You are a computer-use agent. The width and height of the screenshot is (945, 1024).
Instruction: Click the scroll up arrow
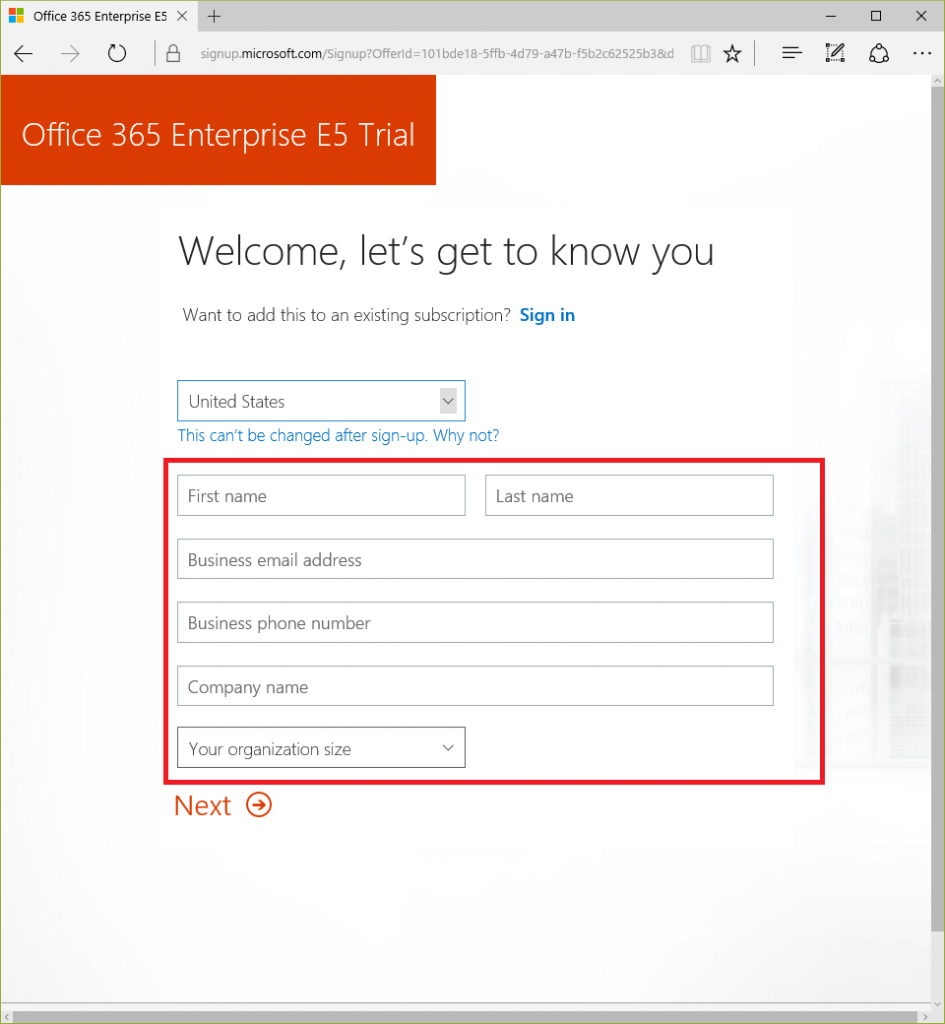click(x=937, y=81)
